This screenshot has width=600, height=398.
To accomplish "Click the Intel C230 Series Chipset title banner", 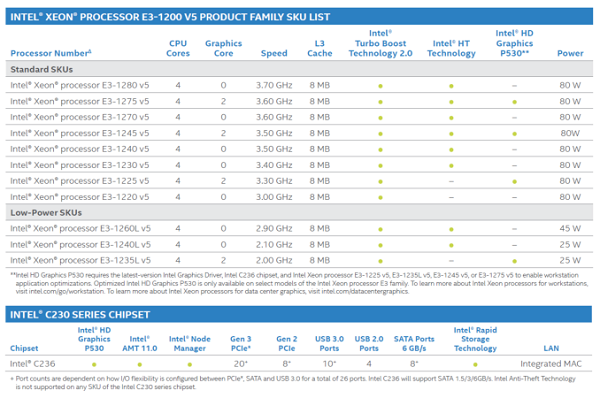I will (299, 314).
